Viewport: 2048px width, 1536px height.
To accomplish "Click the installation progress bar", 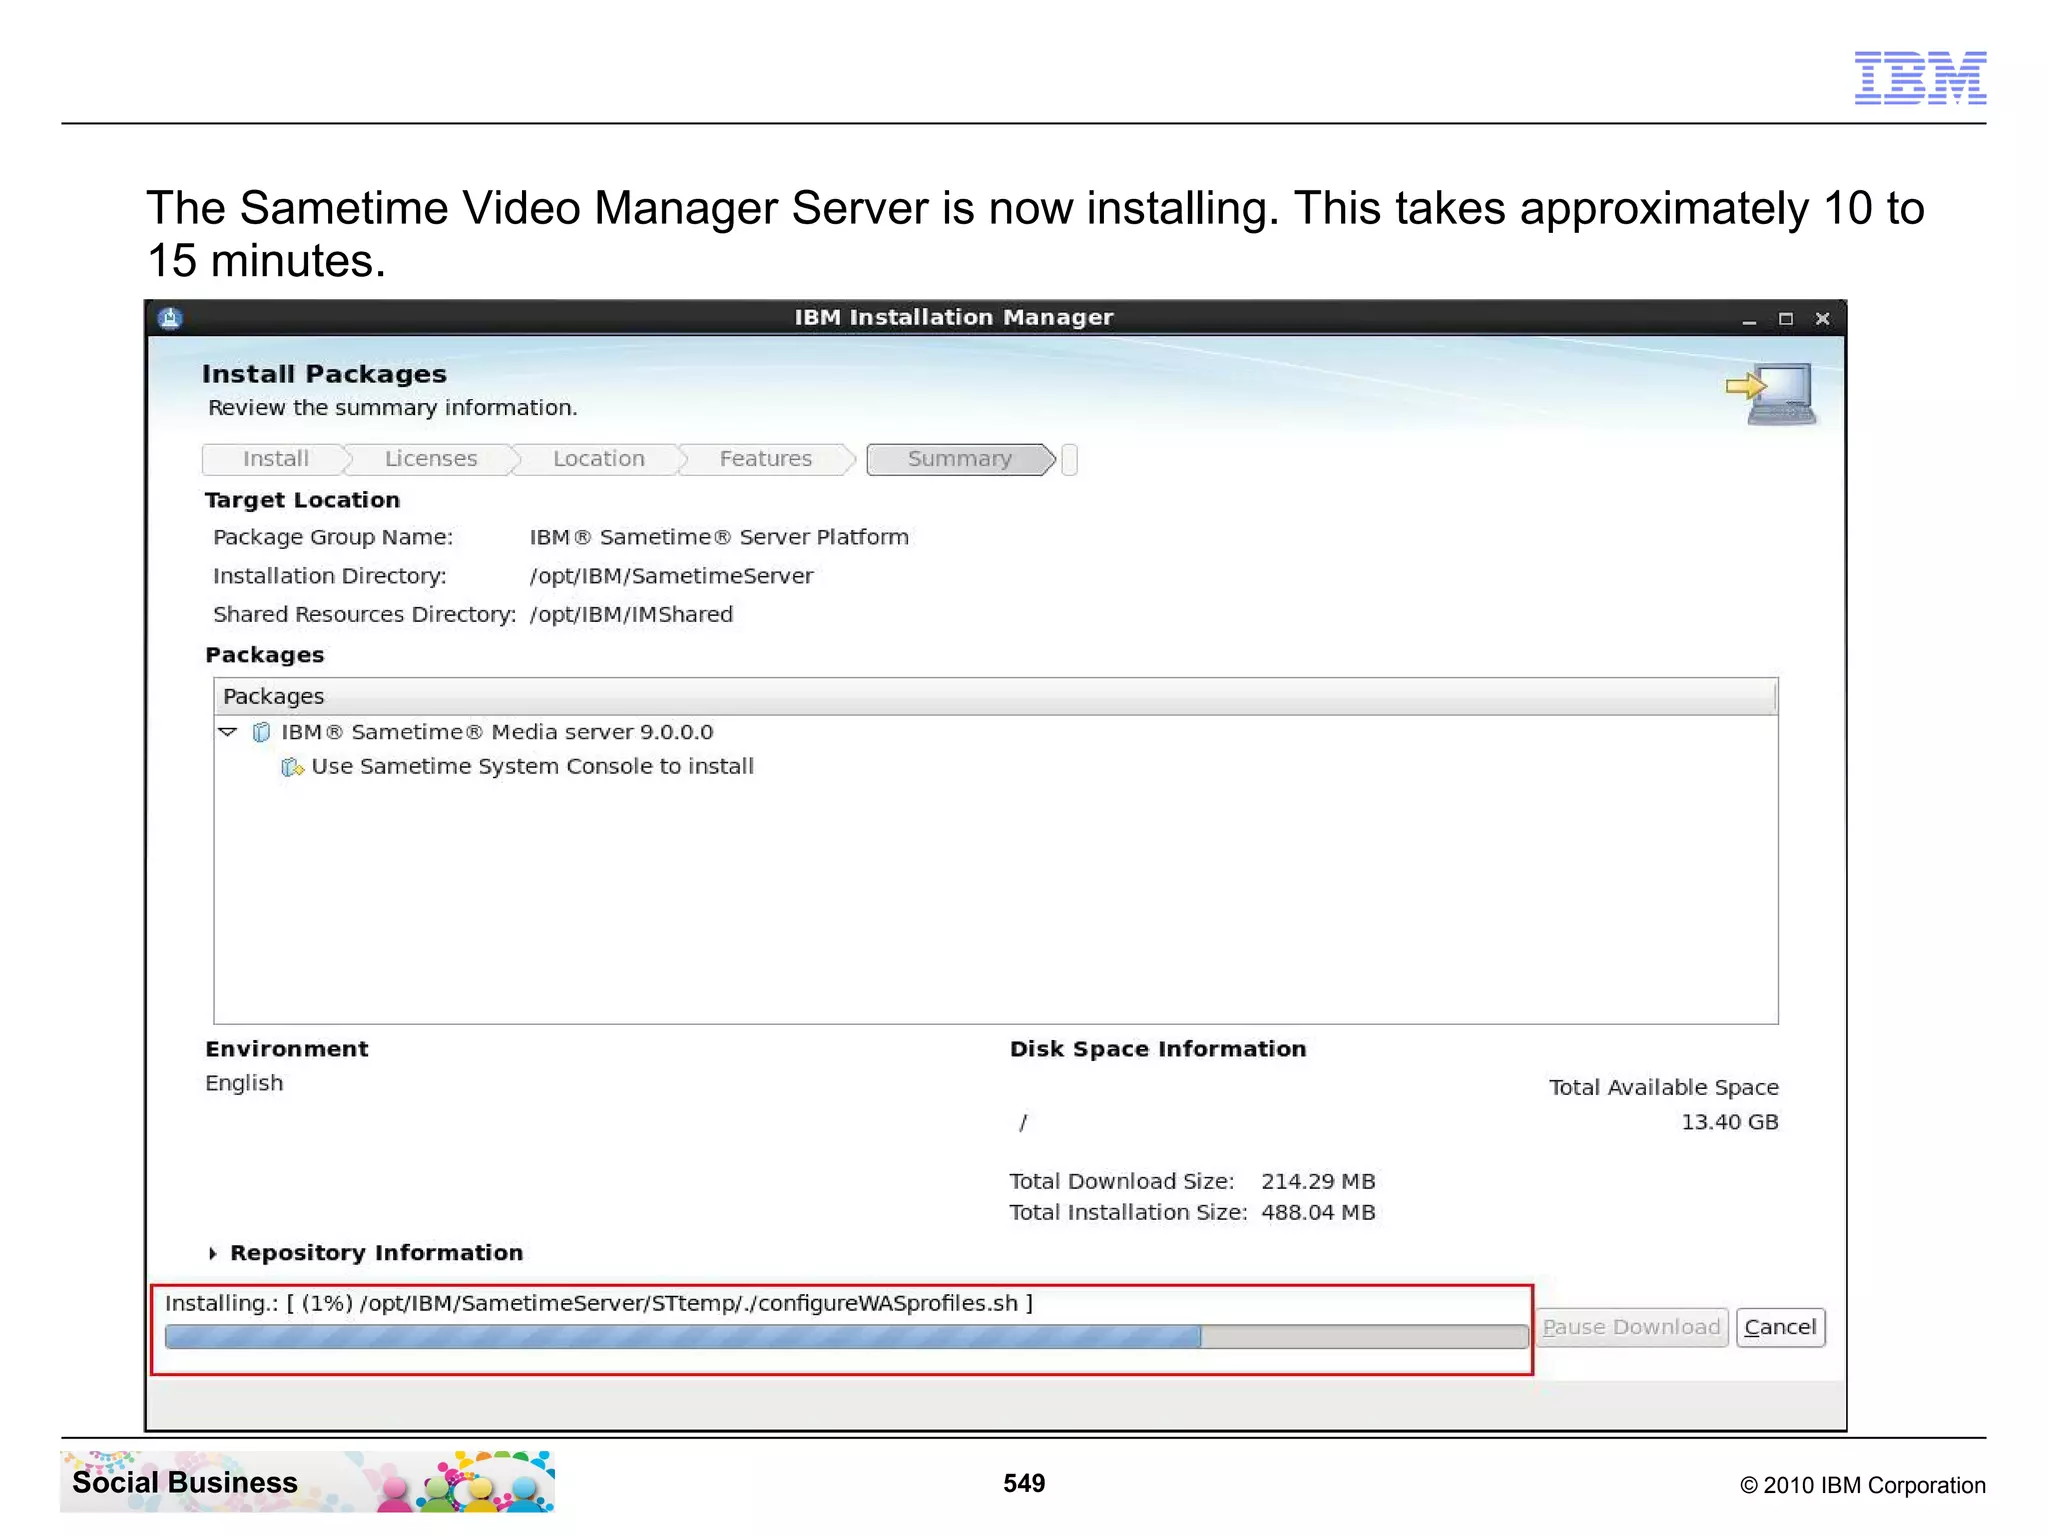I will point(846,1336).
